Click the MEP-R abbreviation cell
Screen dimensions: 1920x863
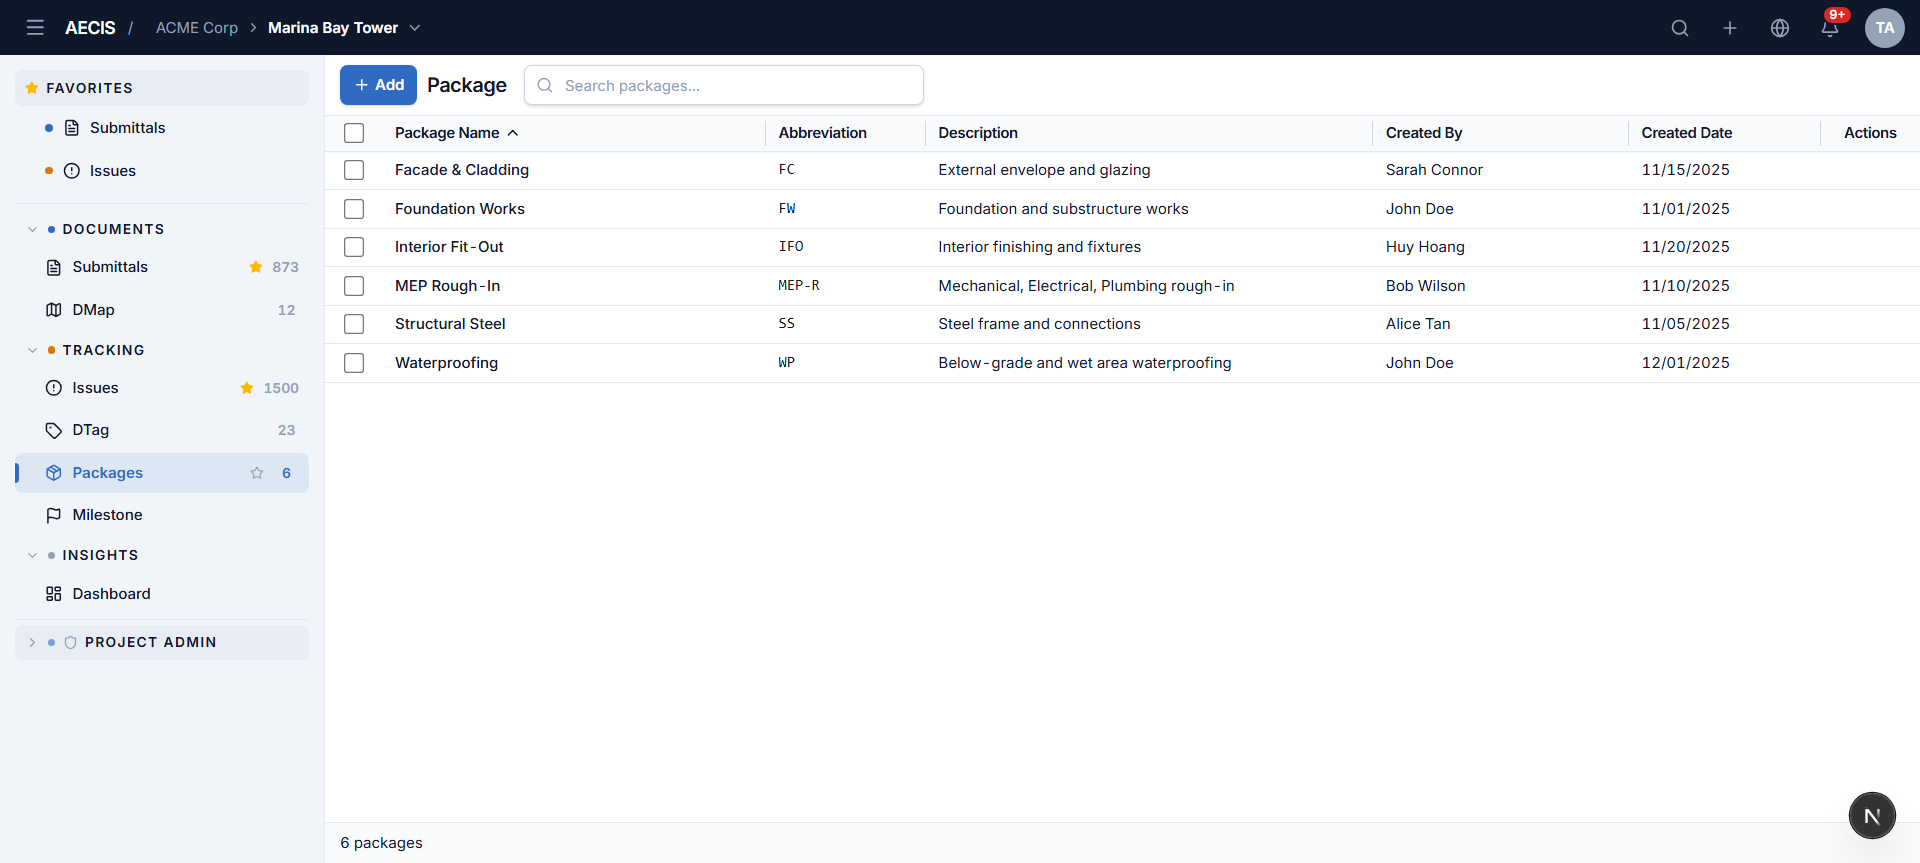(x=799, y=286)
